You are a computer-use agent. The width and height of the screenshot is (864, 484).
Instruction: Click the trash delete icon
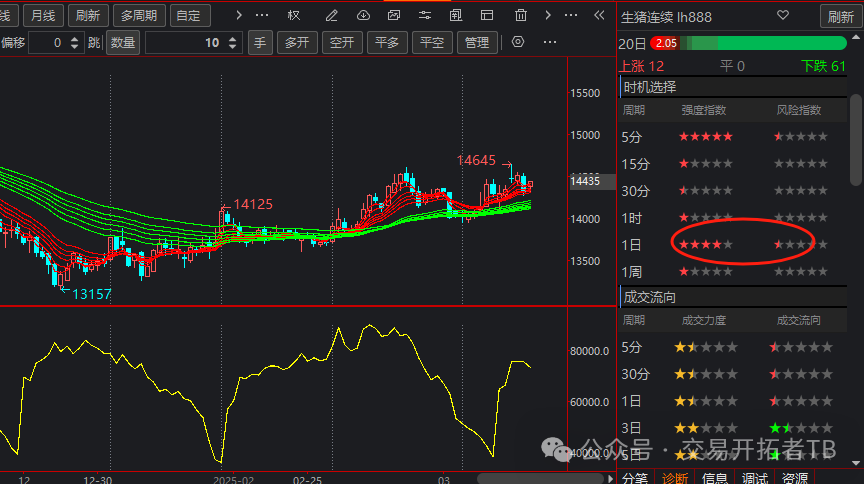[521, 15]
